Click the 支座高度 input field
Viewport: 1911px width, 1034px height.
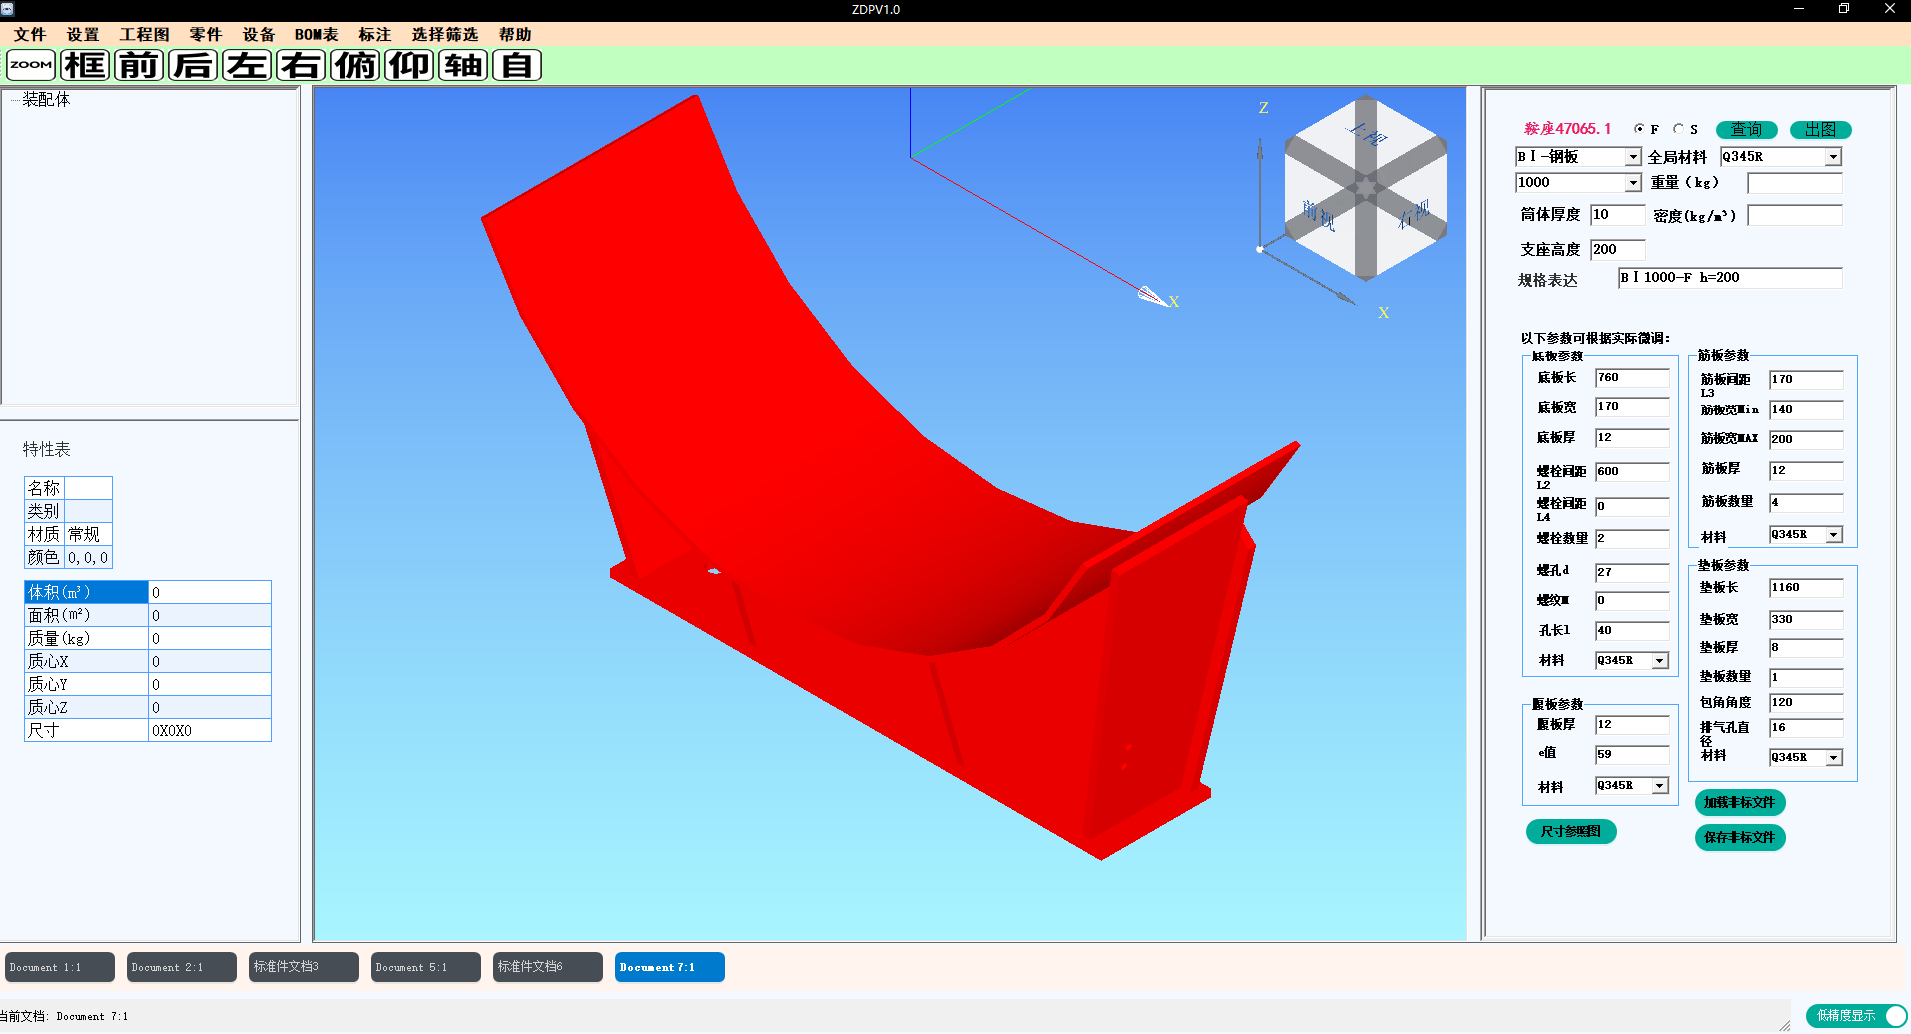coord(1617,250)
